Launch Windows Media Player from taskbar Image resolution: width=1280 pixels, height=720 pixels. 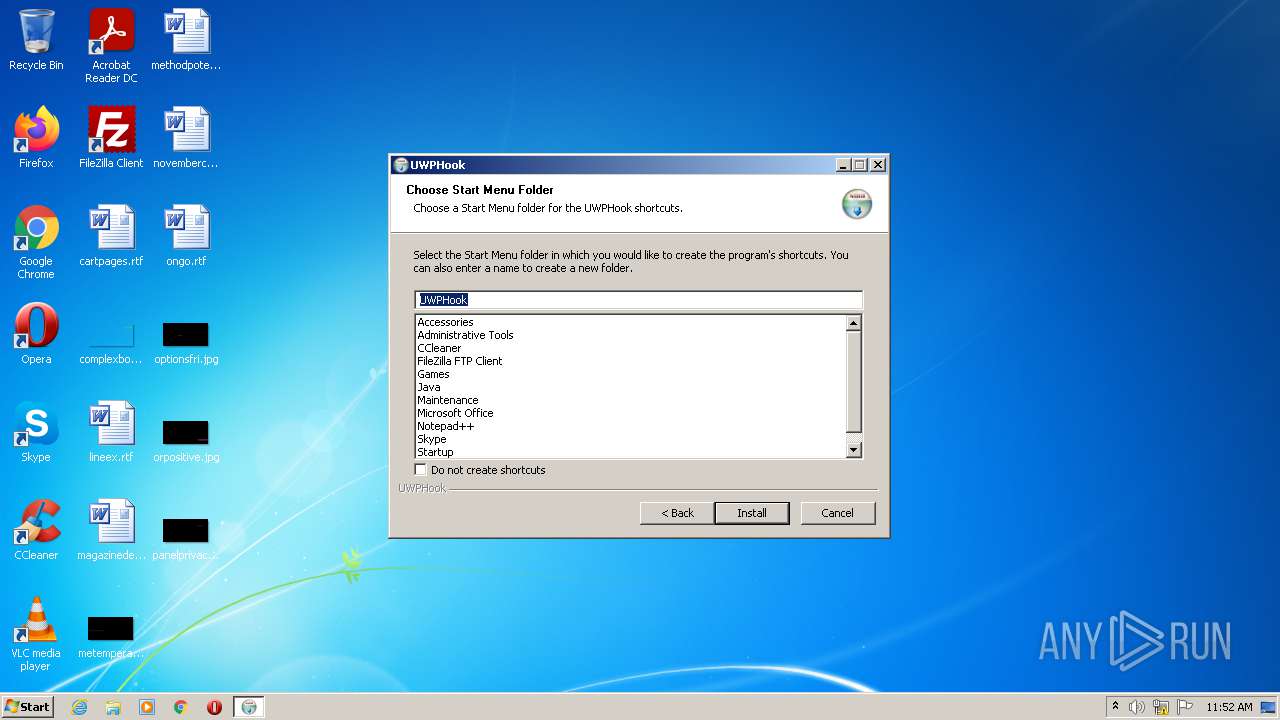point(147,707)
